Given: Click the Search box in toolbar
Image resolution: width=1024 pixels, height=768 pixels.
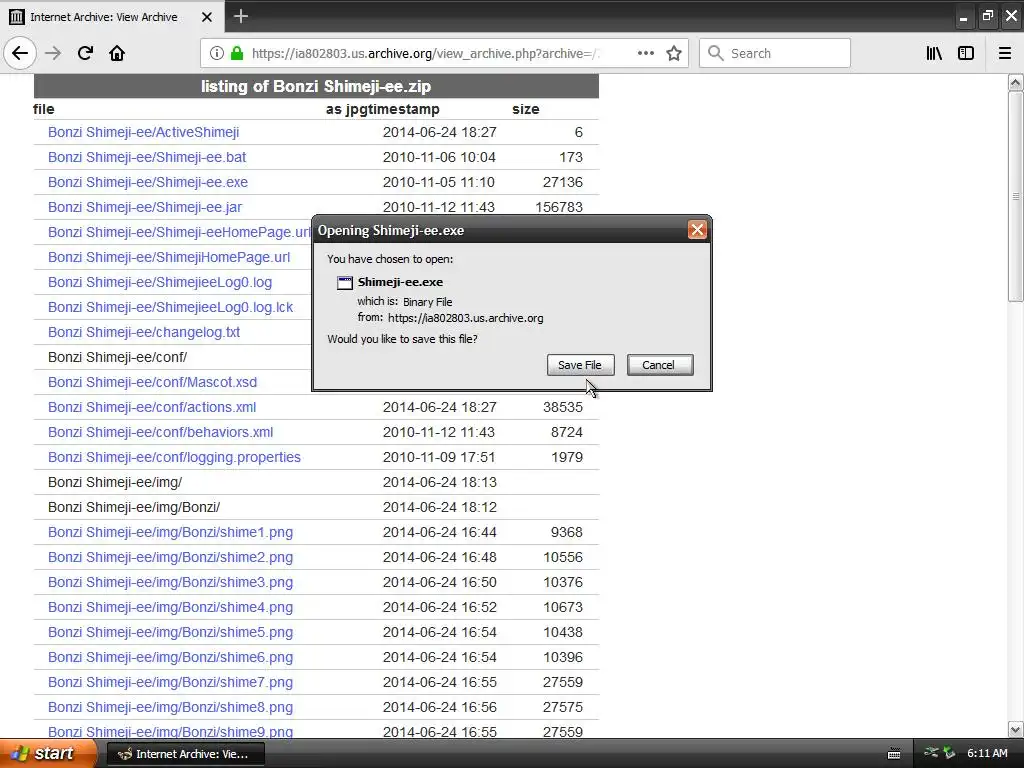Looking at the screenshot, I should [775, 53].
